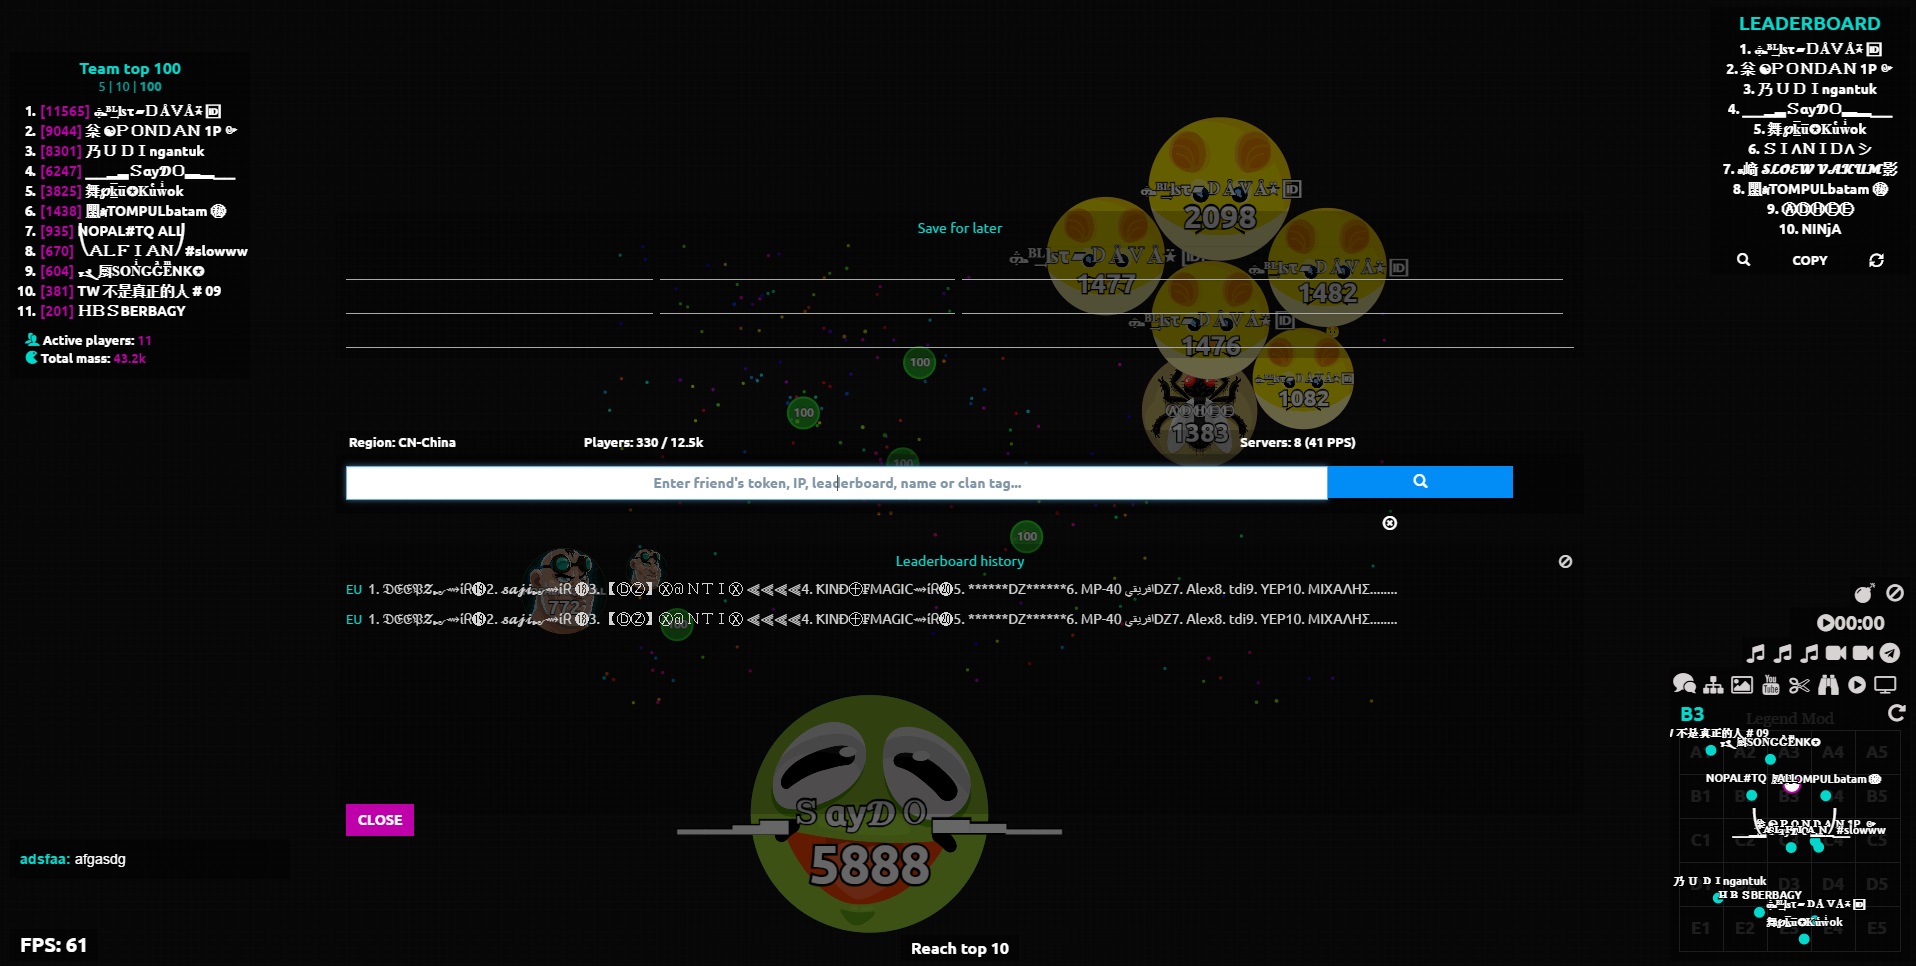Image resolution: width=1916 pixels, height=966 pixels.
Task: Click 'Region: CN-China' label
Action: coord(402,442)
